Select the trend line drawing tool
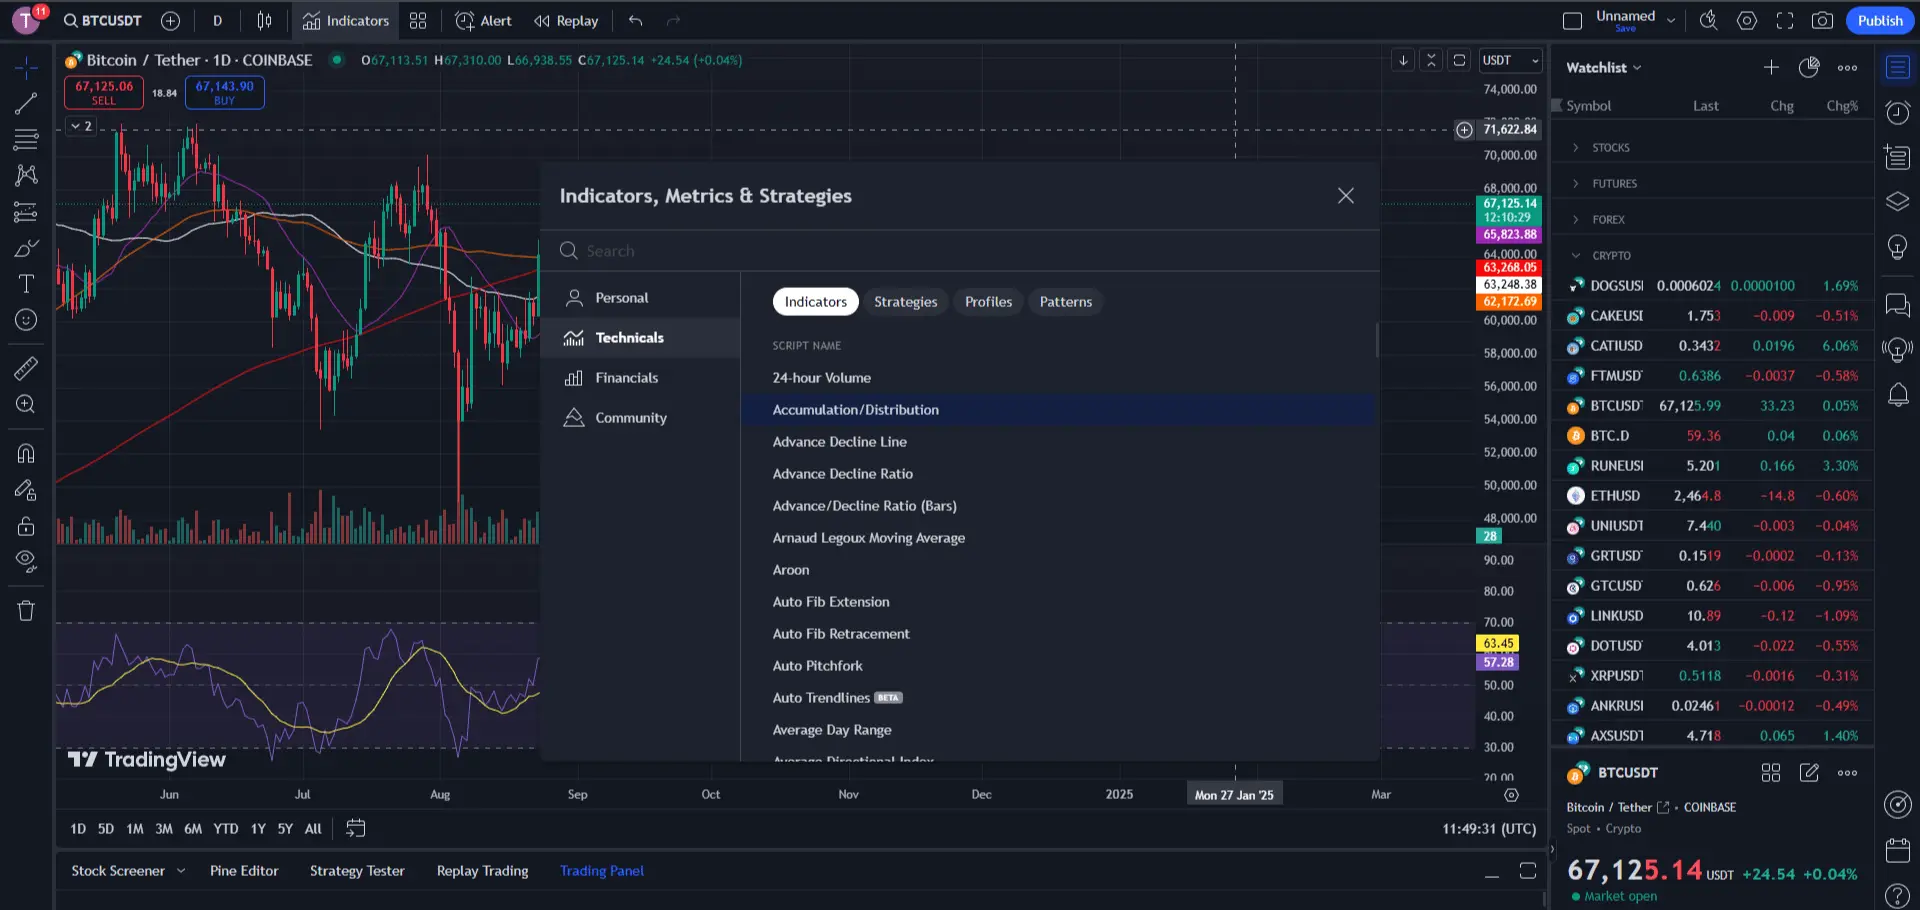 pos(26,103)
